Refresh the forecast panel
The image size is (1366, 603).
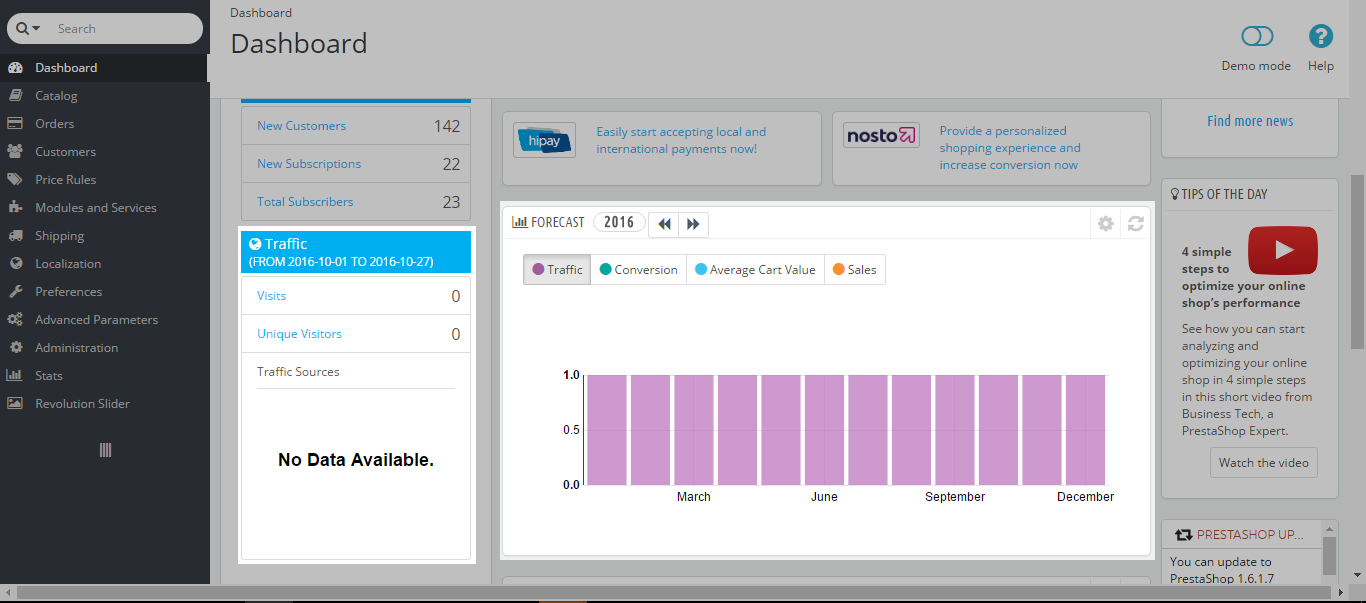[1135, 223]
